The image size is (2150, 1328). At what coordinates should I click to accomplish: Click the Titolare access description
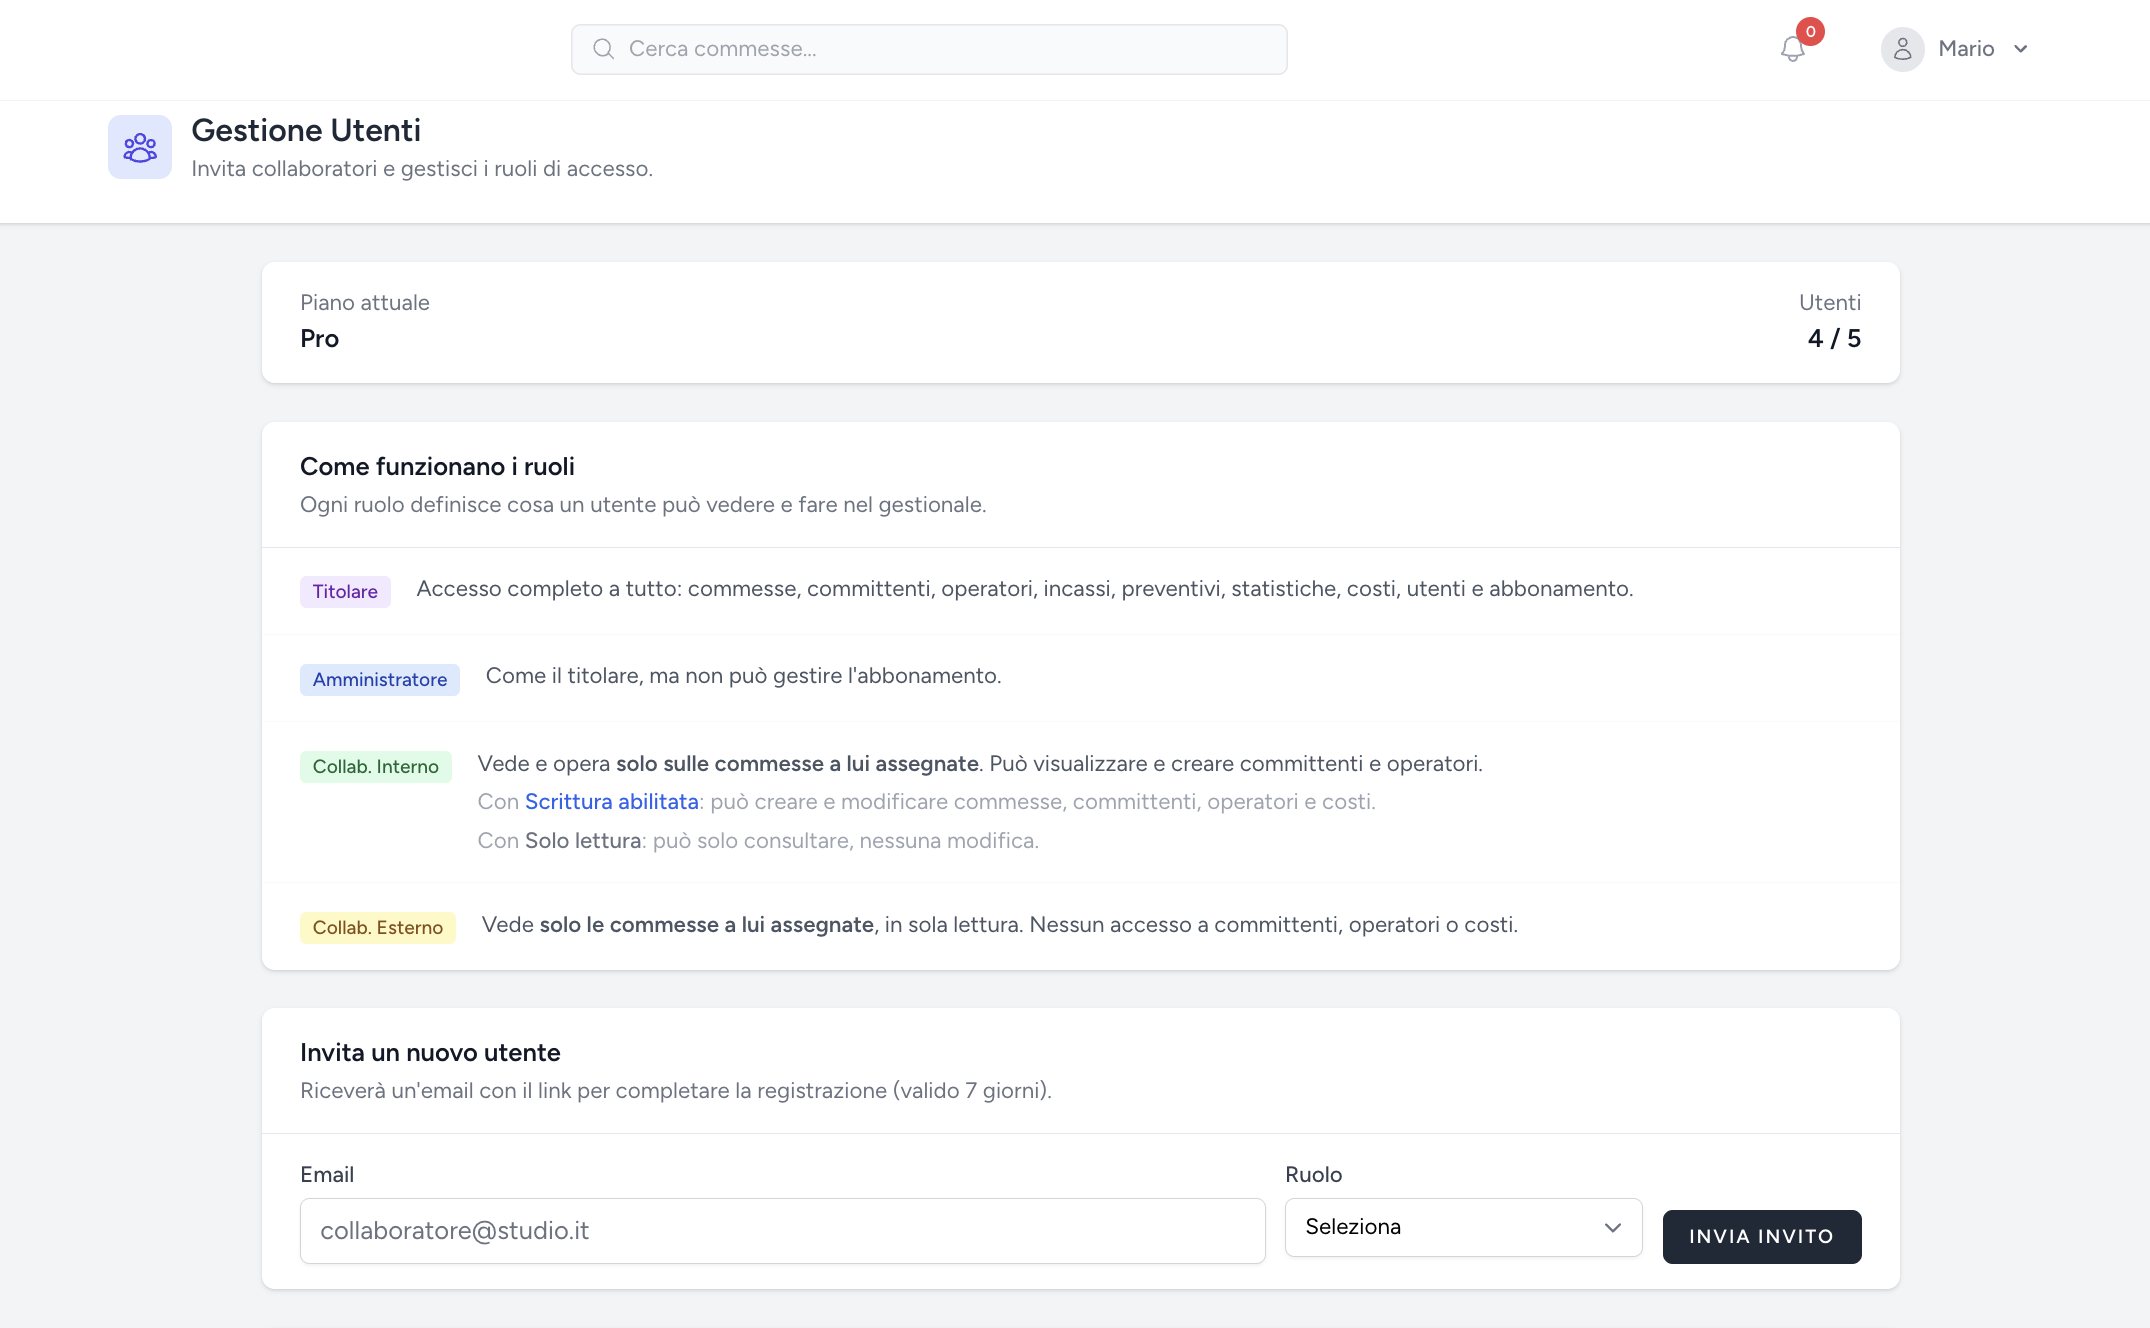(x=1024, y=589)
